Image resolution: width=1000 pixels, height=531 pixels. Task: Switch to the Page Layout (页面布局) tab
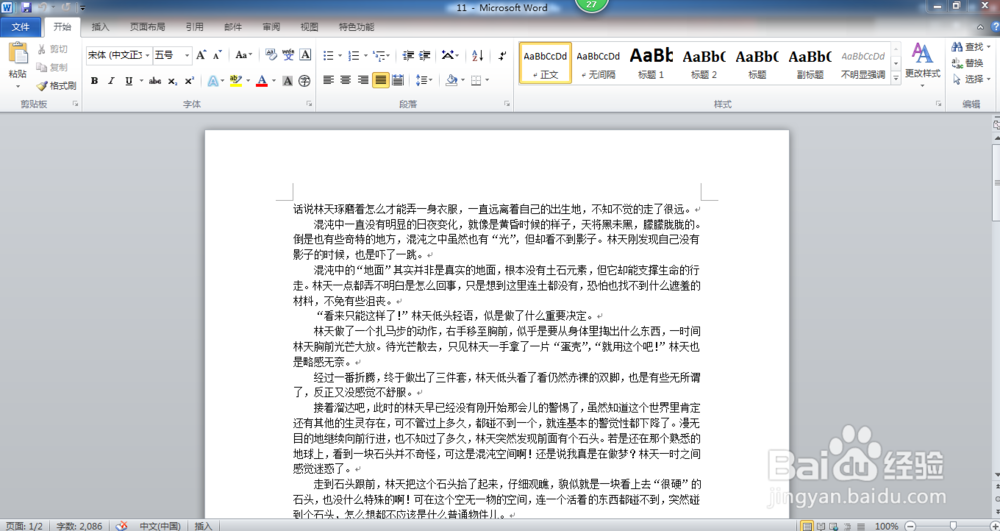[147, 27]
